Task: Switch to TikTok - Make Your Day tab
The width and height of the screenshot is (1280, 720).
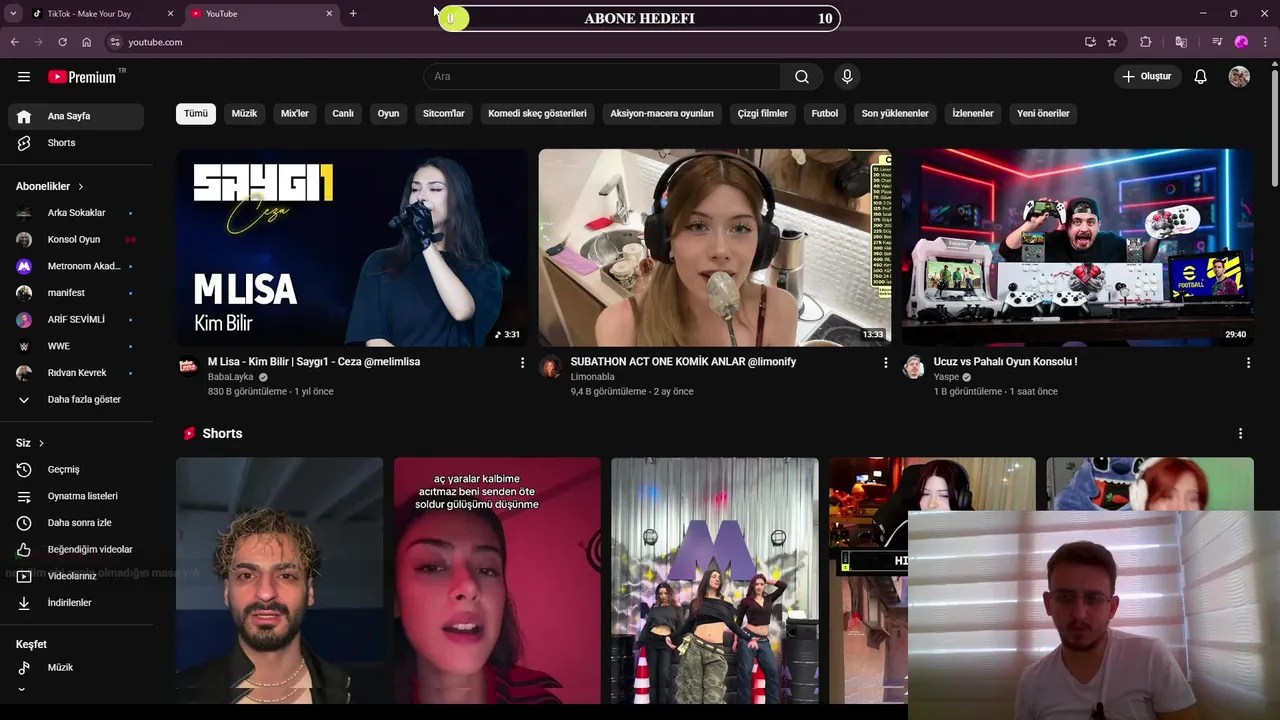Action: pos(102,14)
